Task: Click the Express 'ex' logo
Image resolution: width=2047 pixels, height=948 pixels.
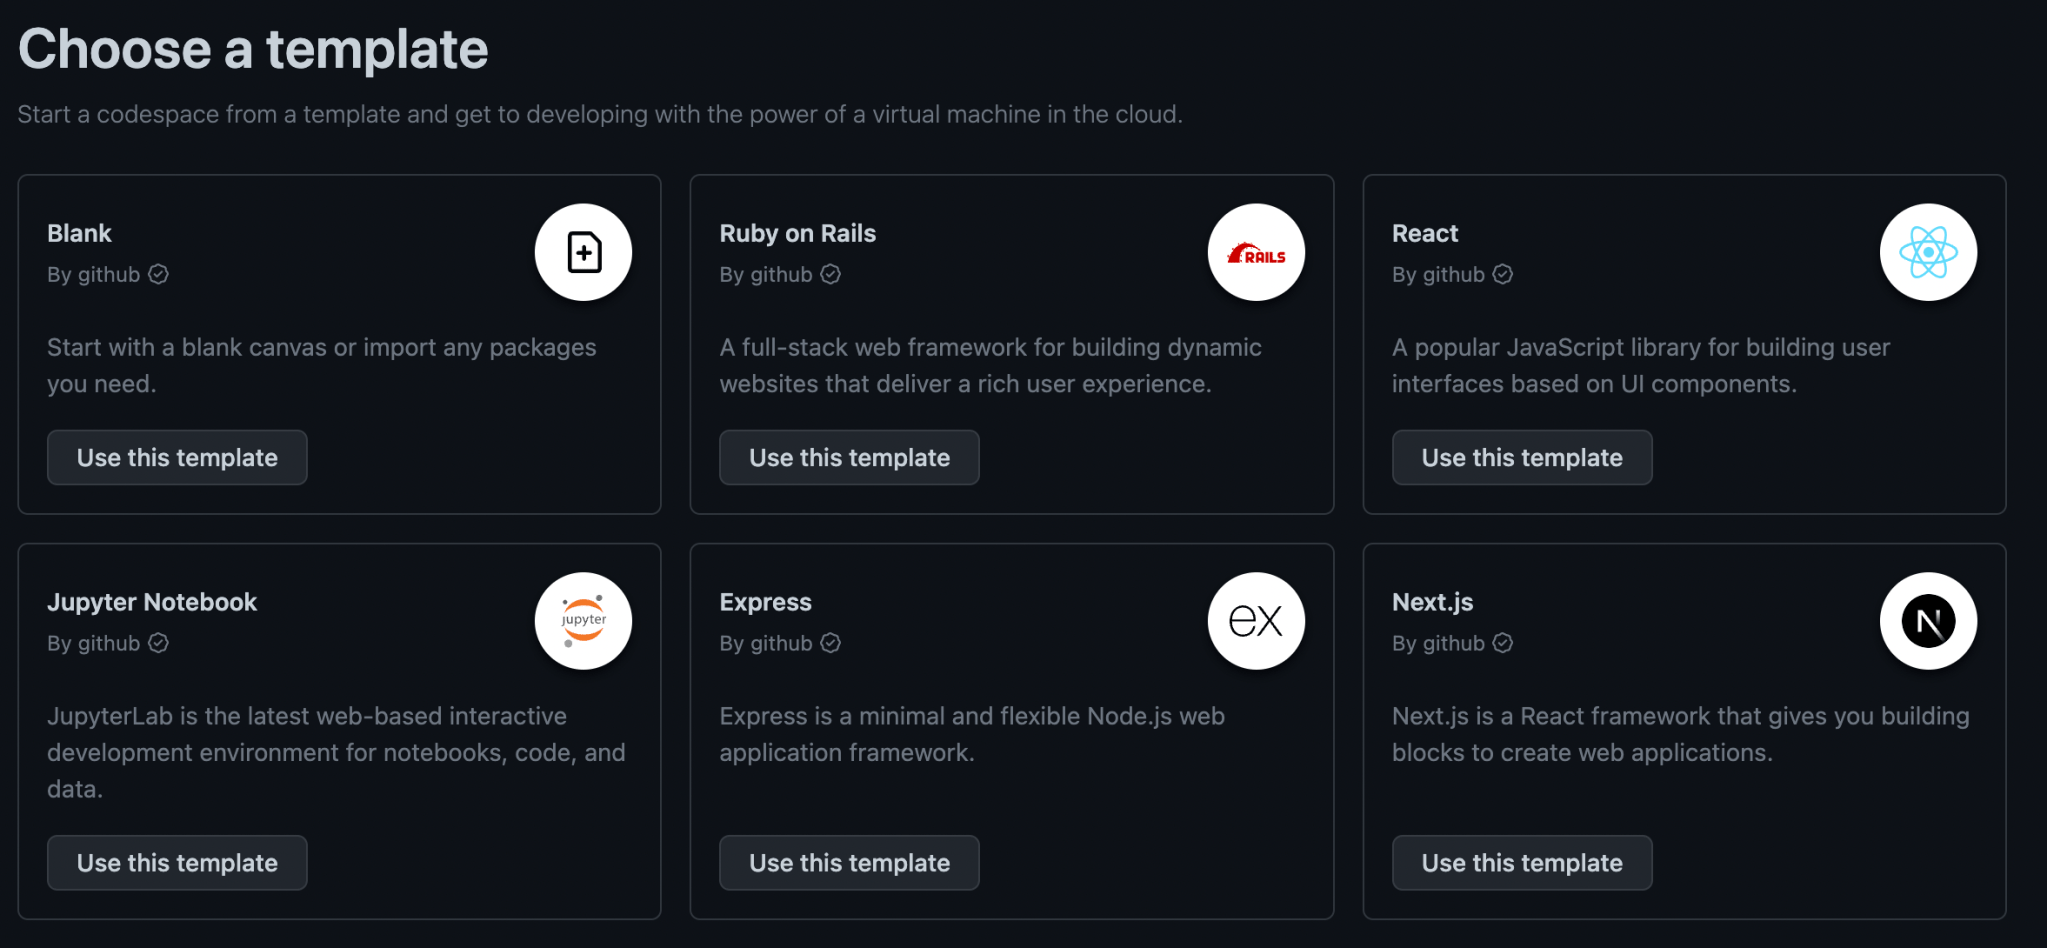Action: pos(1256,620)
